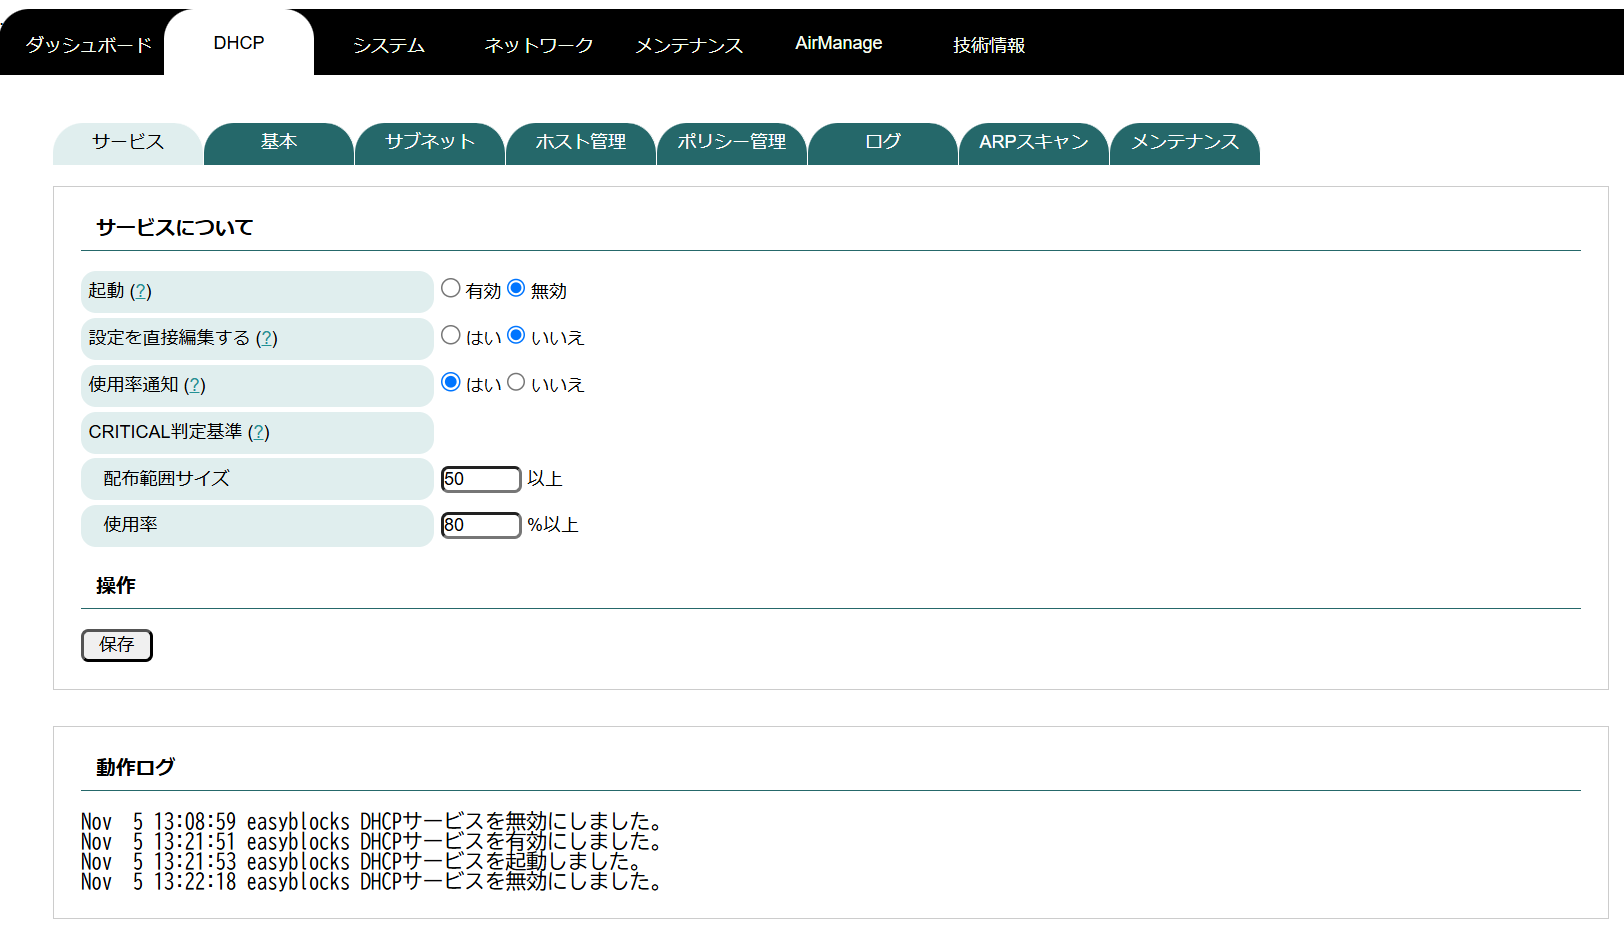Select はい for 設定を直接編集する
Image resolution: width=1624 pixels, height=935 pixels.
click(451, 336)
